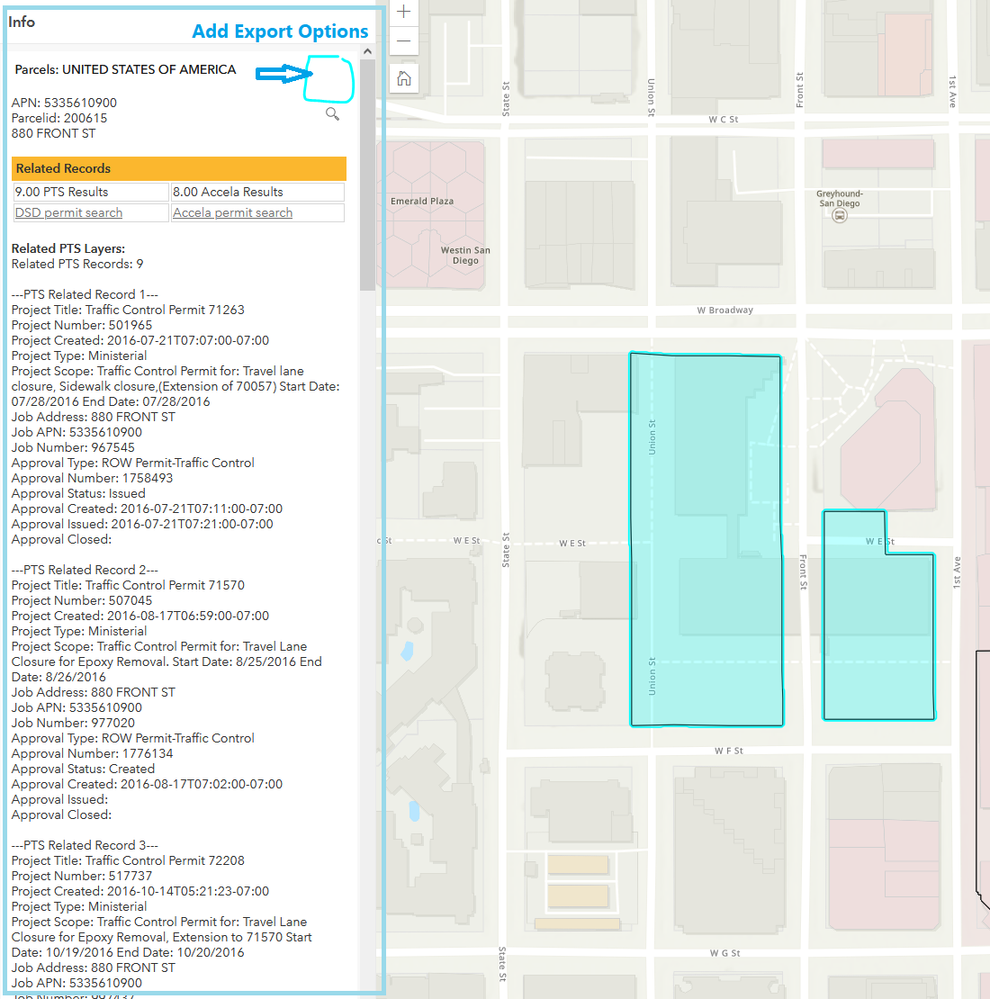Click the '---PTS Related Record 2---' heading
Screen dimensions: 990x999
tap(85, 570)
